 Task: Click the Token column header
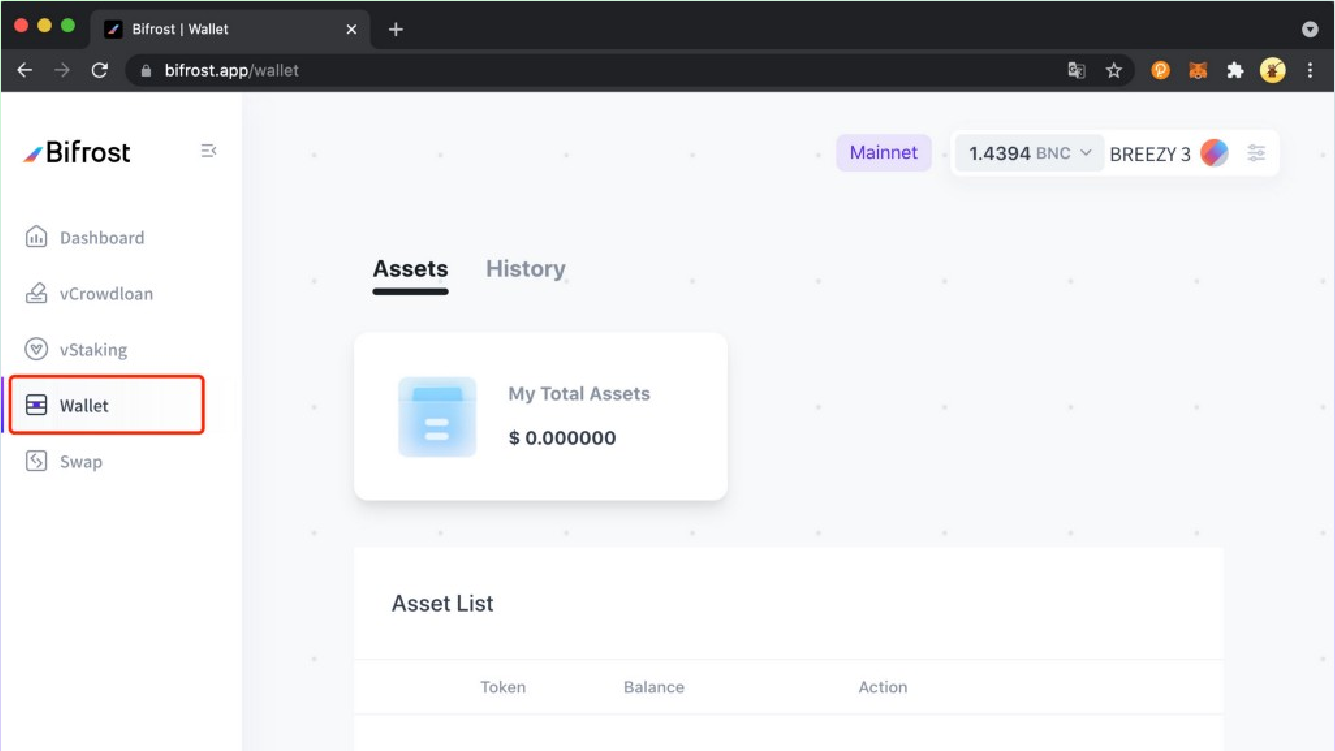click(x=503, y=687)
